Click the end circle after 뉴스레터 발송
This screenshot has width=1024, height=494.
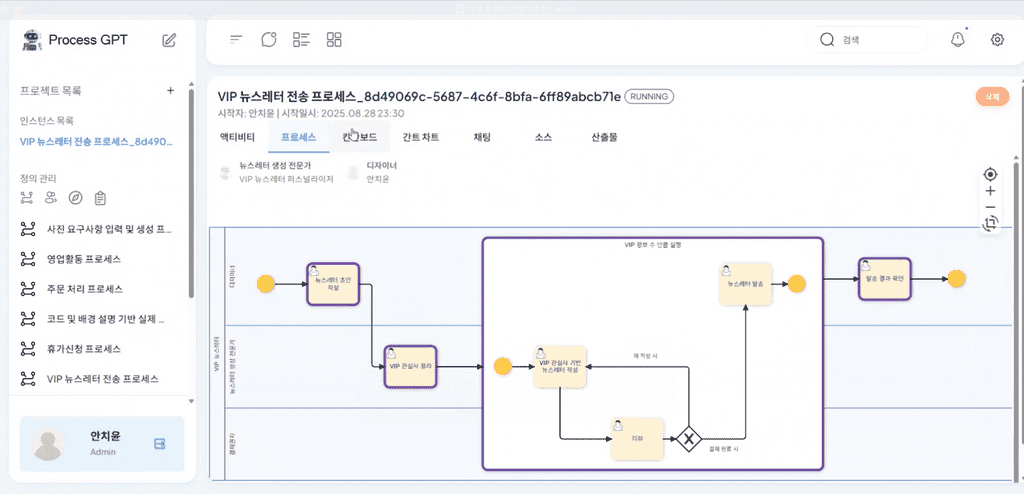point(797,284)
